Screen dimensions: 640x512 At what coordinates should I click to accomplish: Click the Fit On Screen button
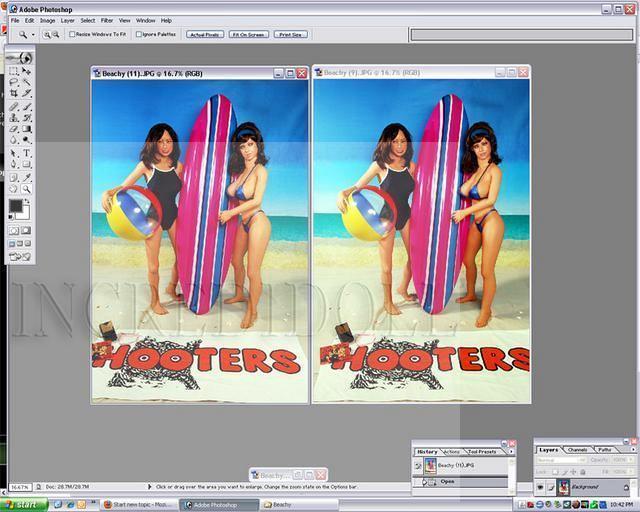point(249,35)
